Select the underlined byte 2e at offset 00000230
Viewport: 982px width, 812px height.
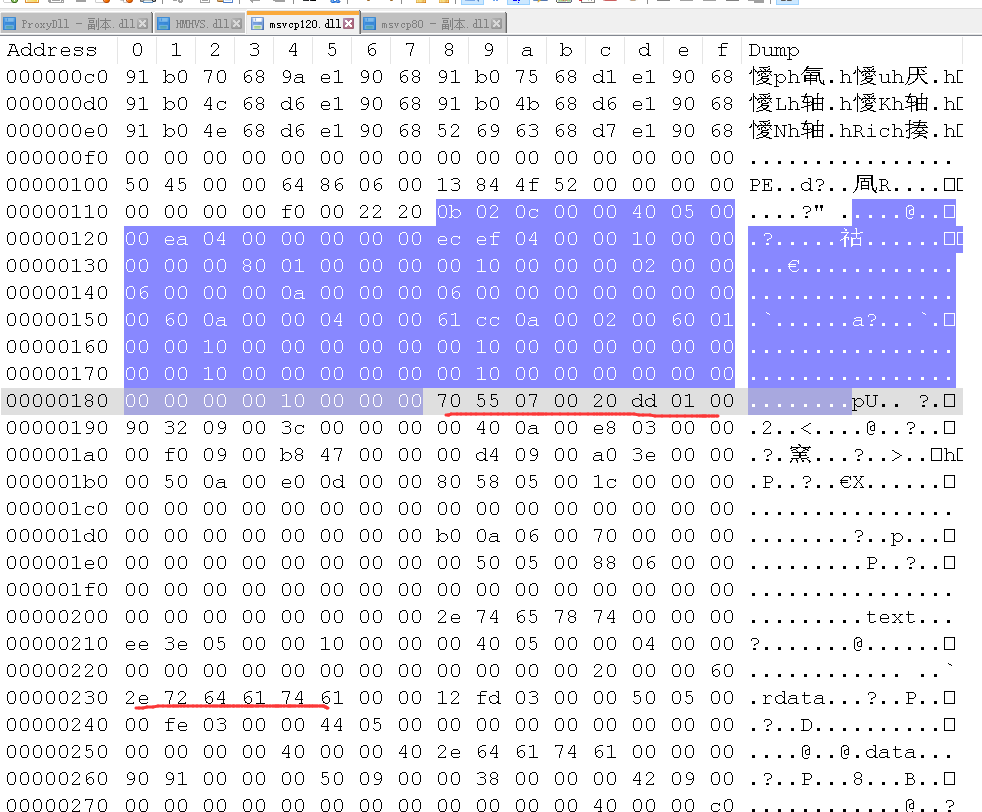[x=137, y=697]
